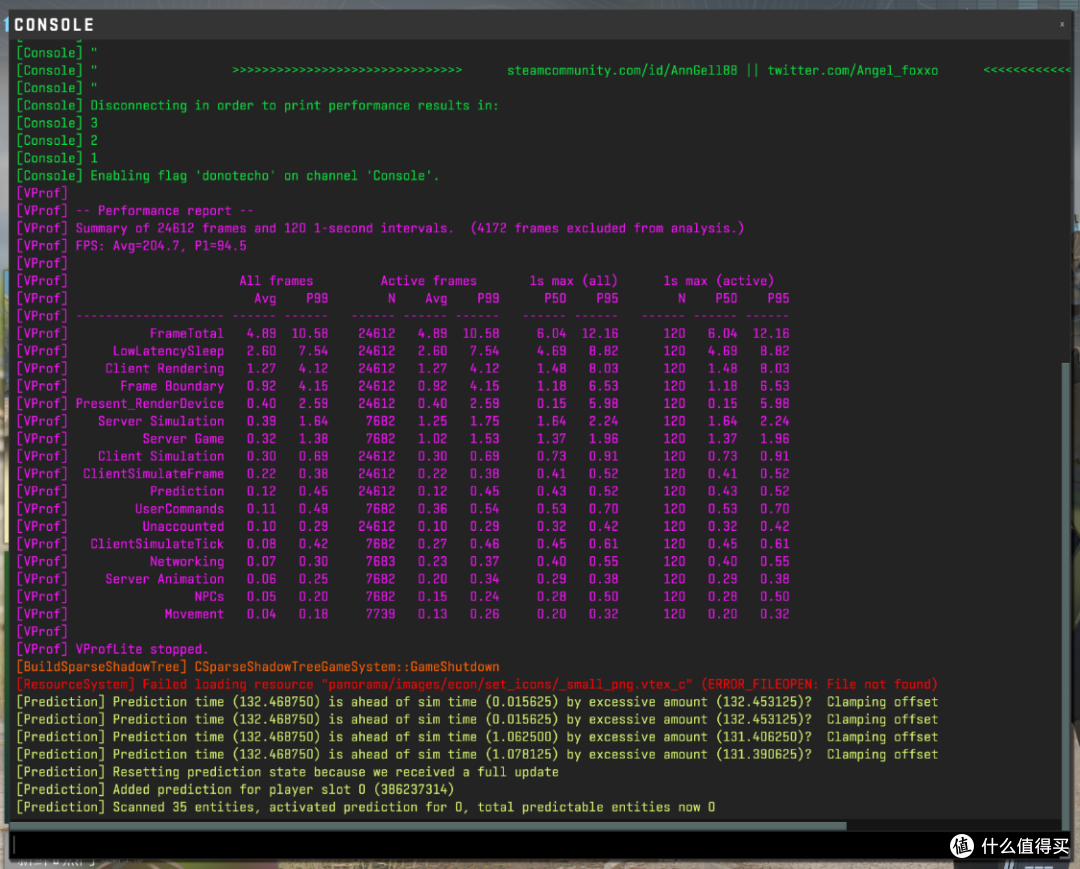
Task: Click the 'LowLatencySleep' row label
Action: coord(168,351)
